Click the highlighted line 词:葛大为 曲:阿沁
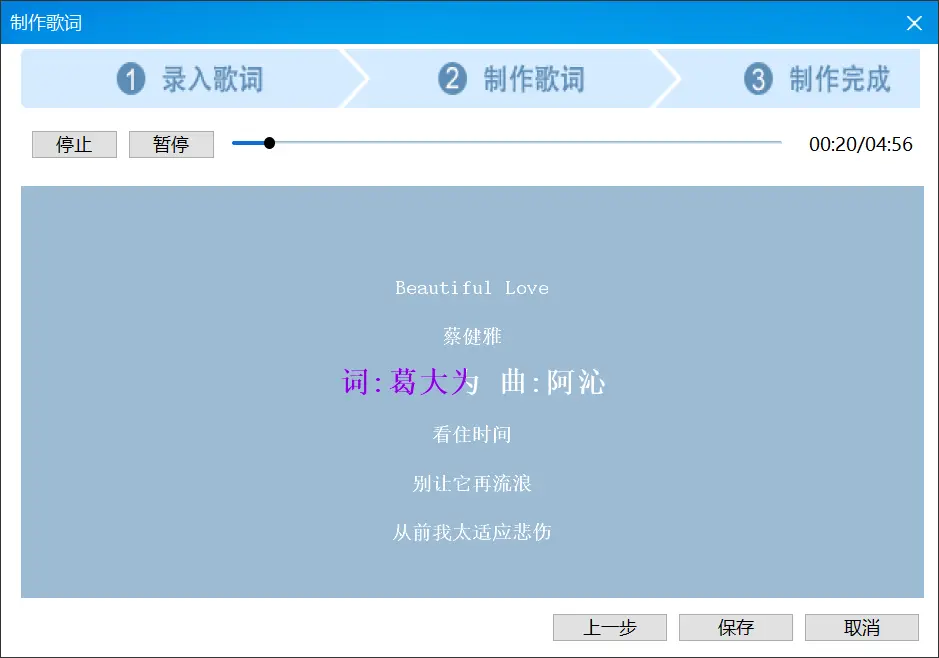The width and height of the screenshot is (939, 658). click(473, 382)
